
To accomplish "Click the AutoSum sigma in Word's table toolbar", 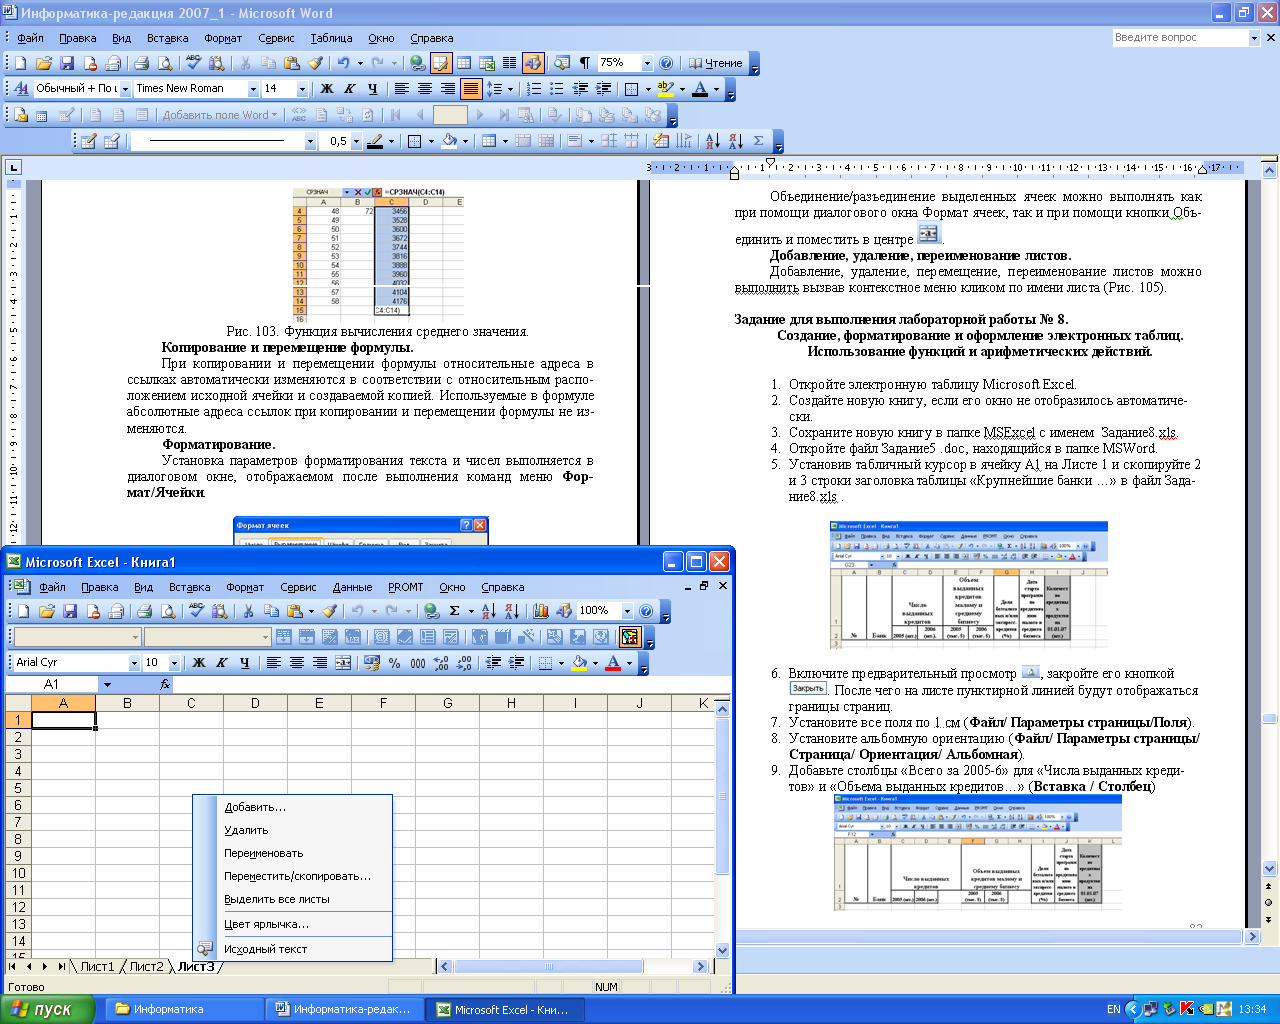I will point(759,141).
